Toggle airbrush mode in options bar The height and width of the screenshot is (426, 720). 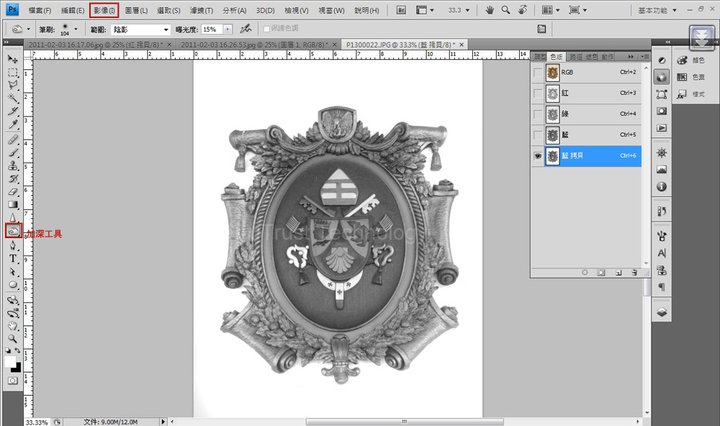pyautogui.click(x=246, y=29)
